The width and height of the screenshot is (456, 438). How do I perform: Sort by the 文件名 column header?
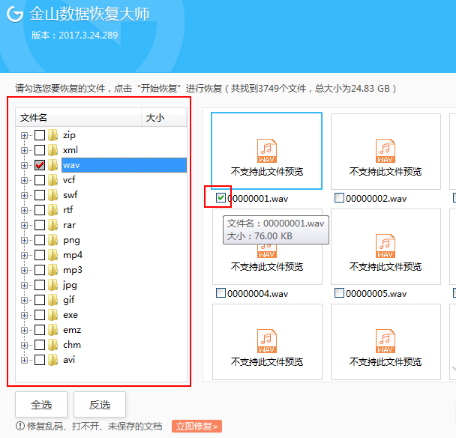[79, 118]
